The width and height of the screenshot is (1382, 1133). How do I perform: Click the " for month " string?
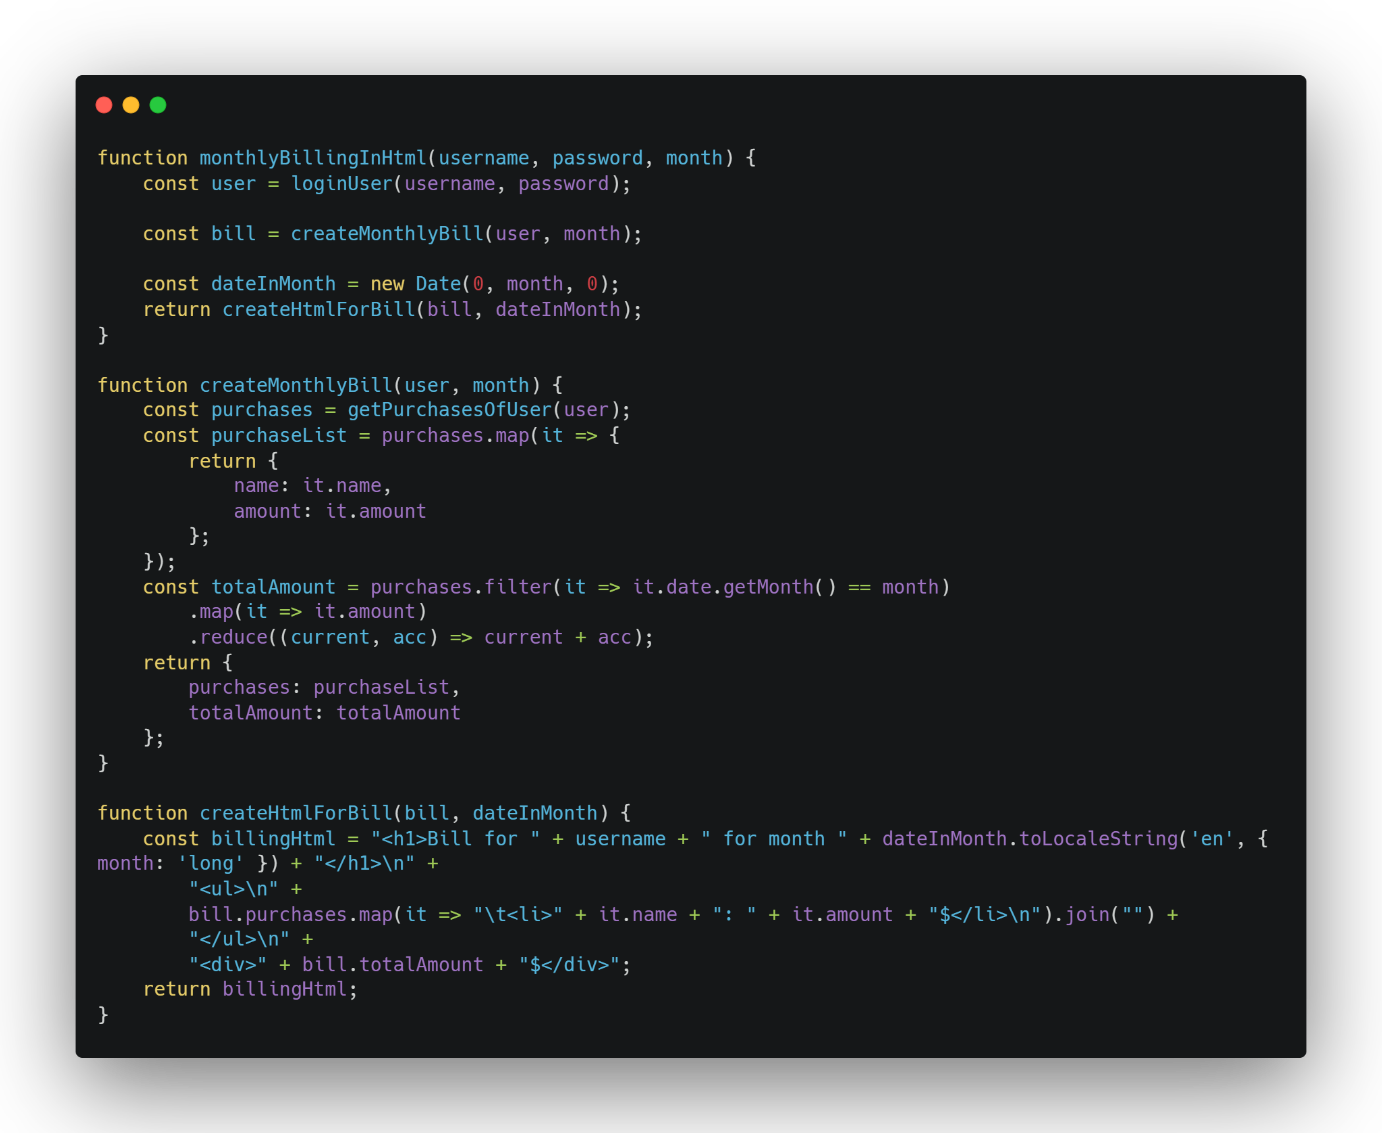pyautogui.click(x=774, y=839)
